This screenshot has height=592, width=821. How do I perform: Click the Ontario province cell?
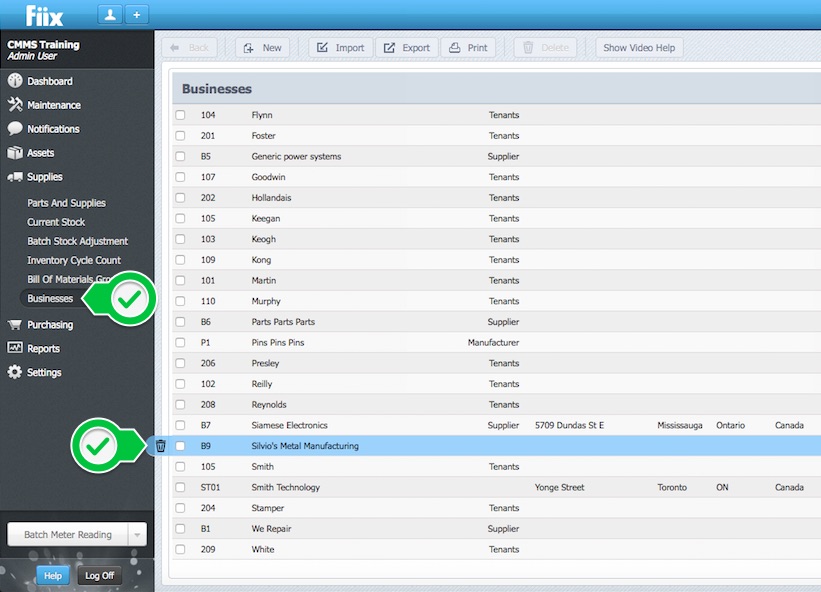[730, 425]
